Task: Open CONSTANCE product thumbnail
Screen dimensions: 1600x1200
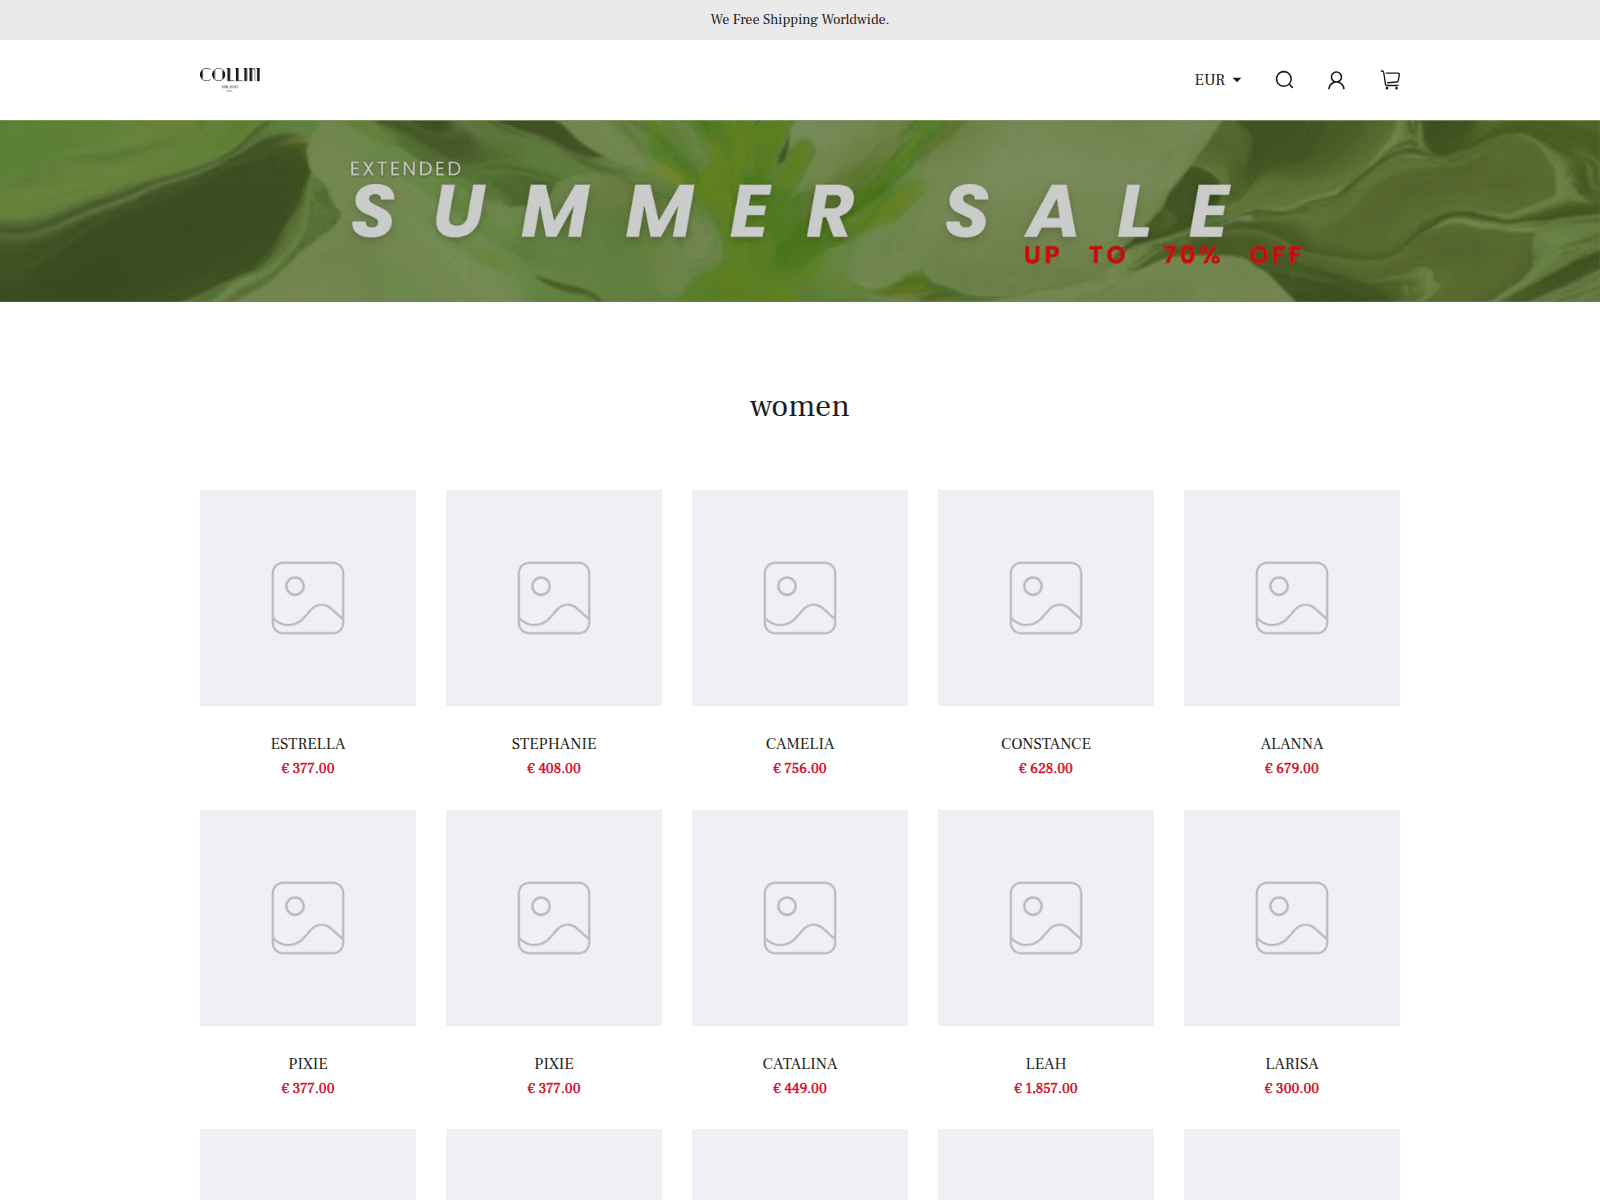Action: coord(1046,598)
